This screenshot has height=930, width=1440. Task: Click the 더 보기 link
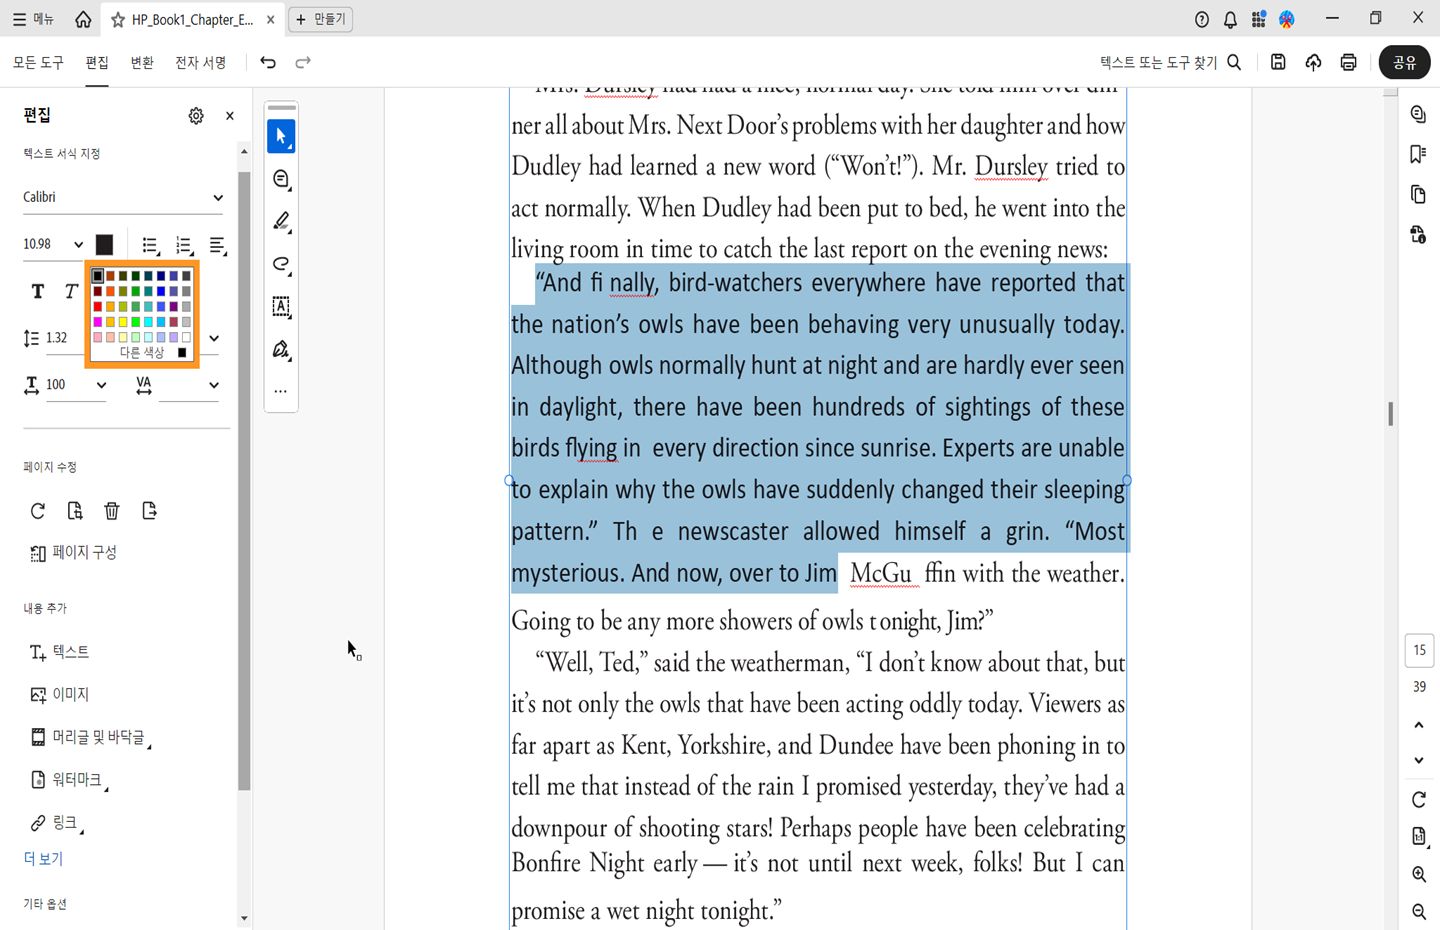point(43,859)
